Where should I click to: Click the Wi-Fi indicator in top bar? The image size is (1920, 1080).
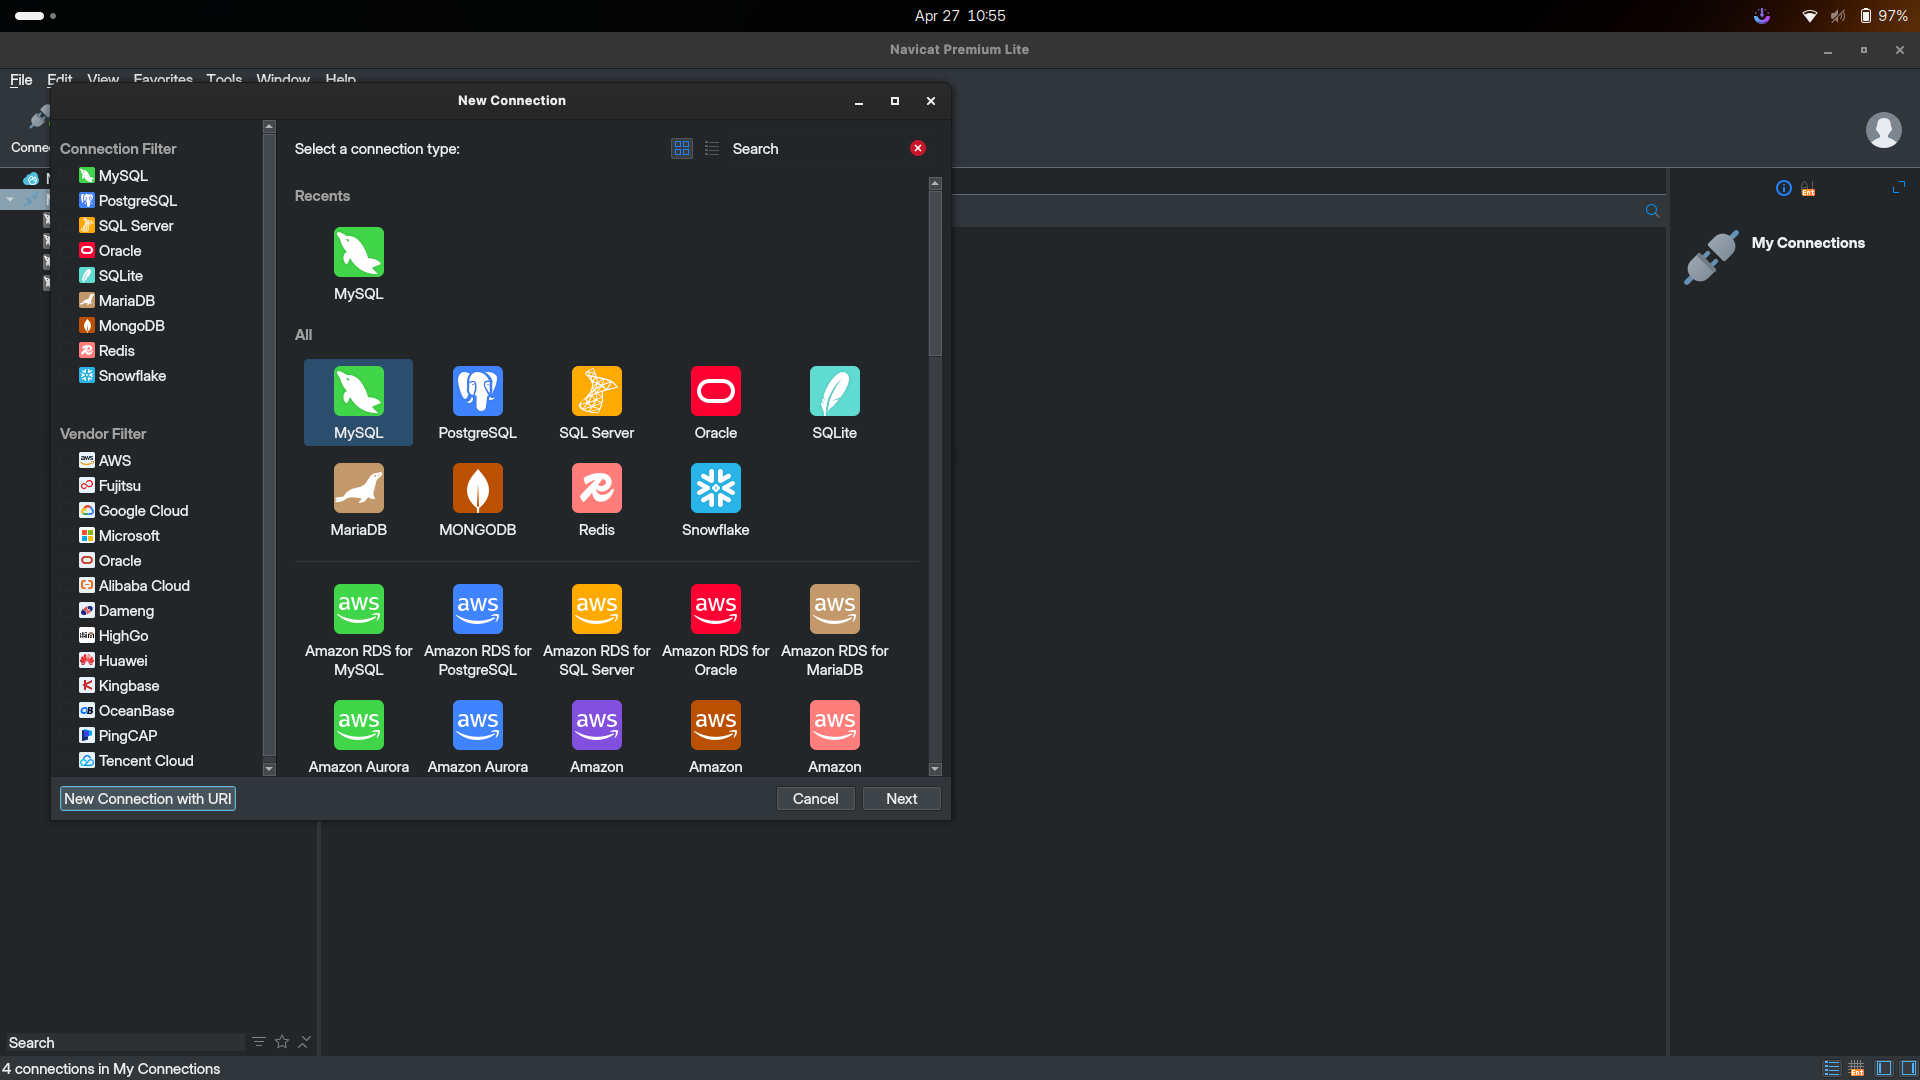pyautogui.click(x=1809, y=16)
